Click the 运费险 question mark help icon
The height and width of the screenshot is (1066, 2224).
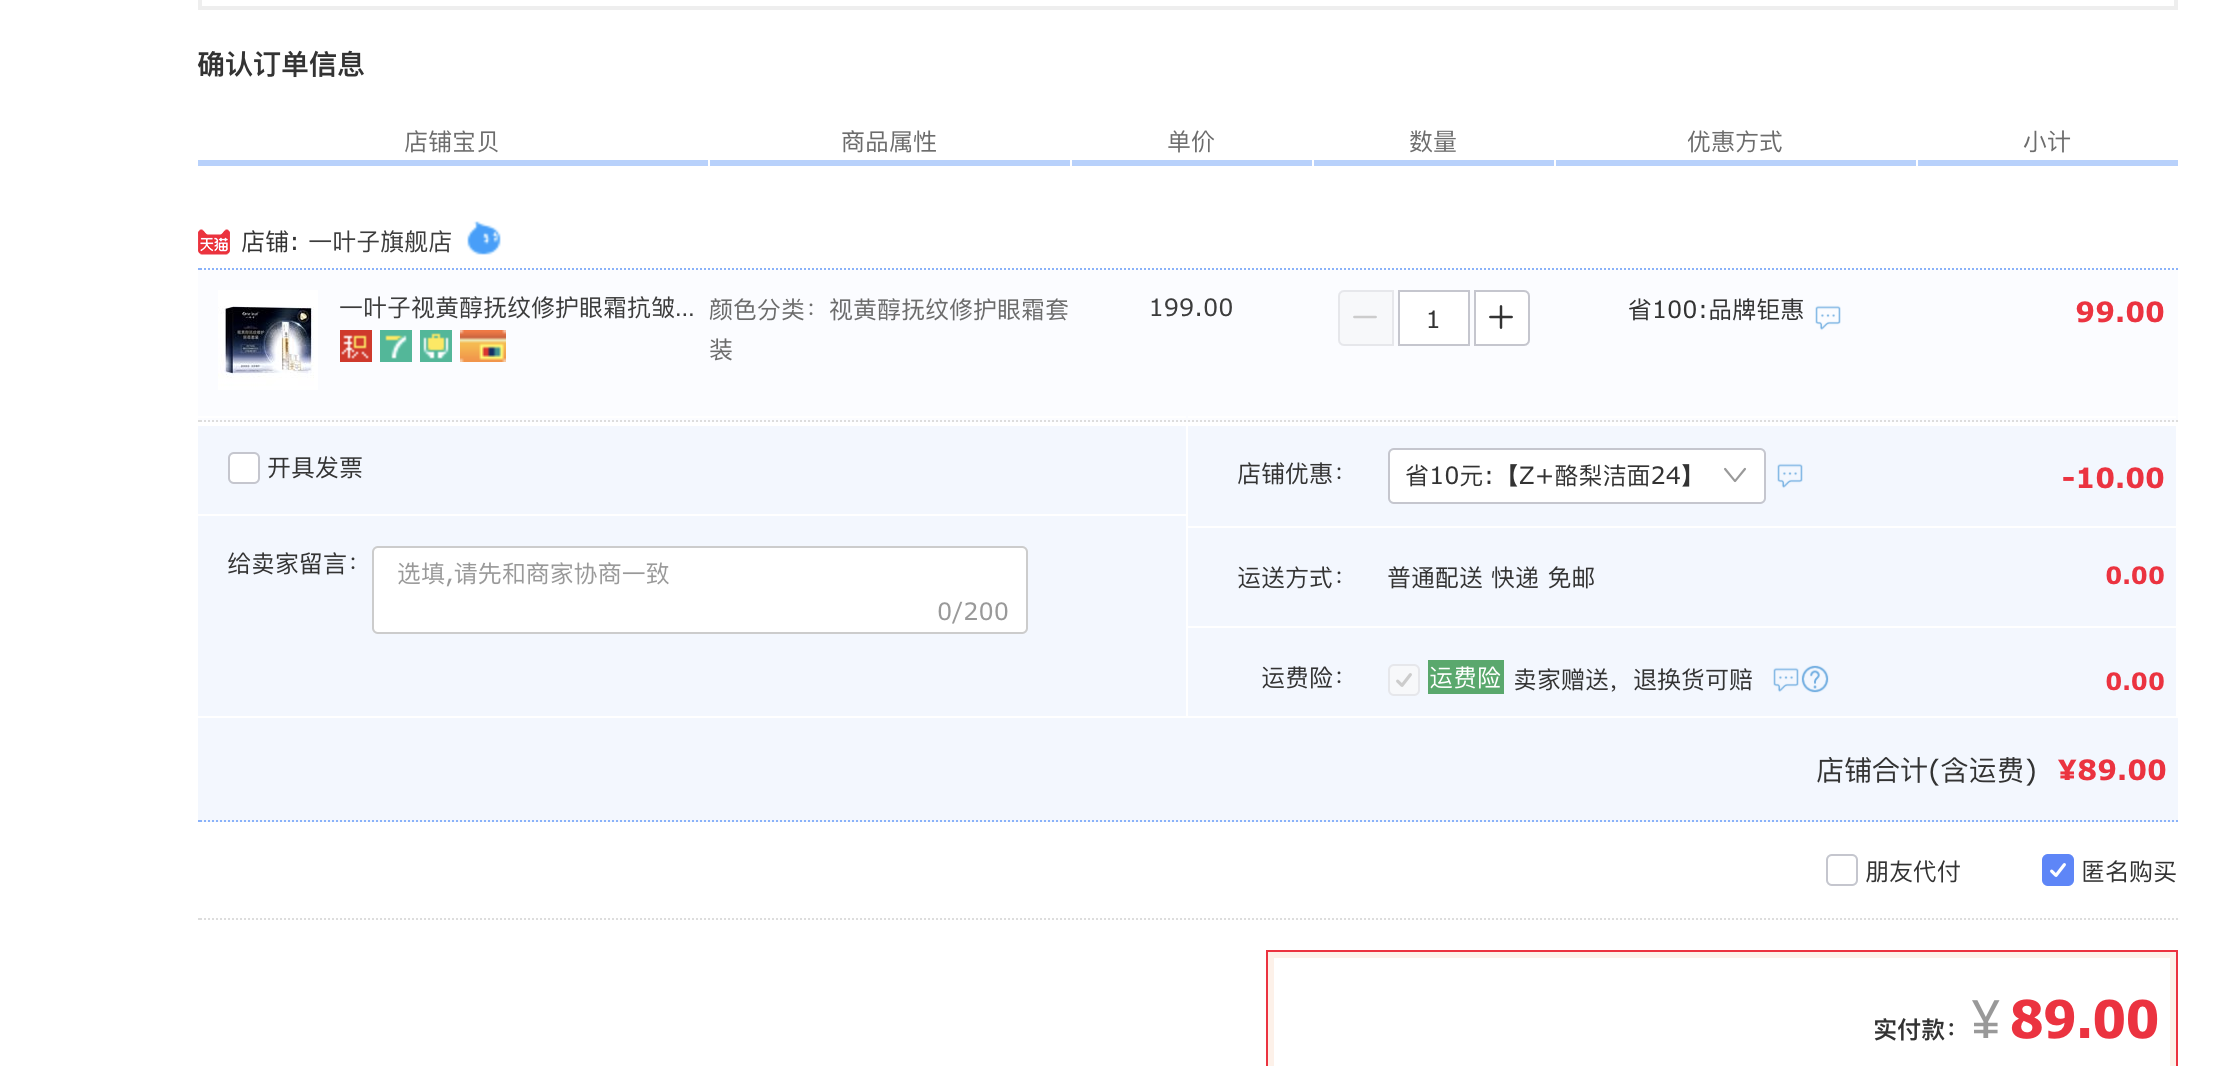coord(1815,680)
